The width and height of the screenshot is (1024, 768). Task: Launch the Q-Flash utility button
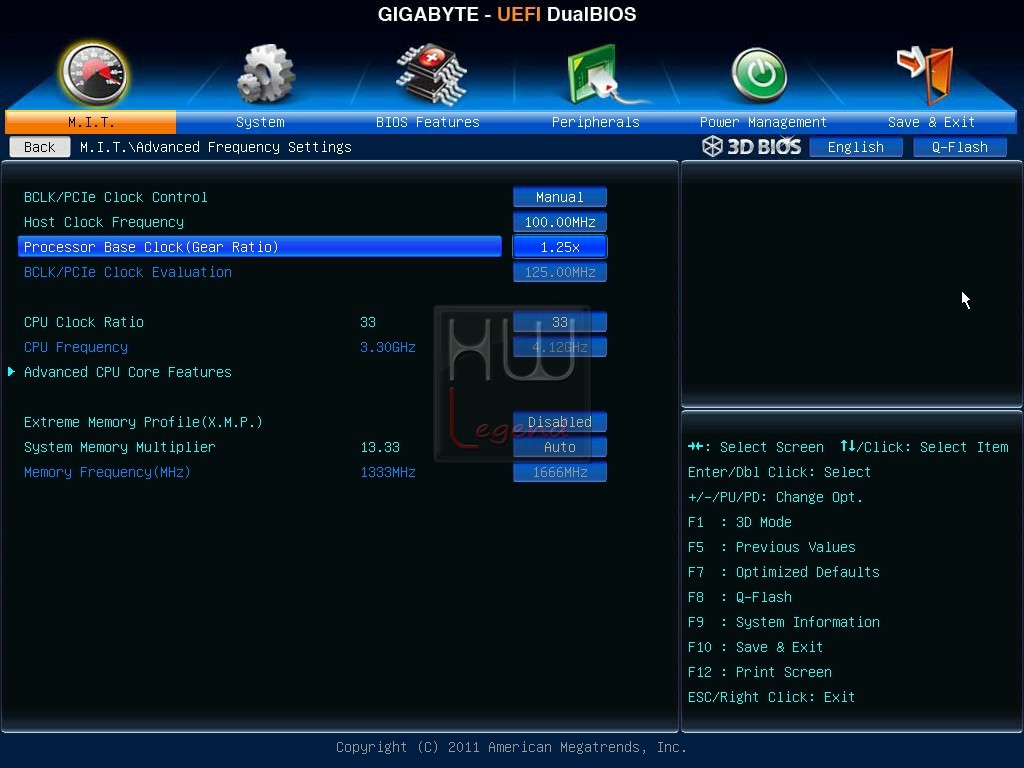pos(959,147)
